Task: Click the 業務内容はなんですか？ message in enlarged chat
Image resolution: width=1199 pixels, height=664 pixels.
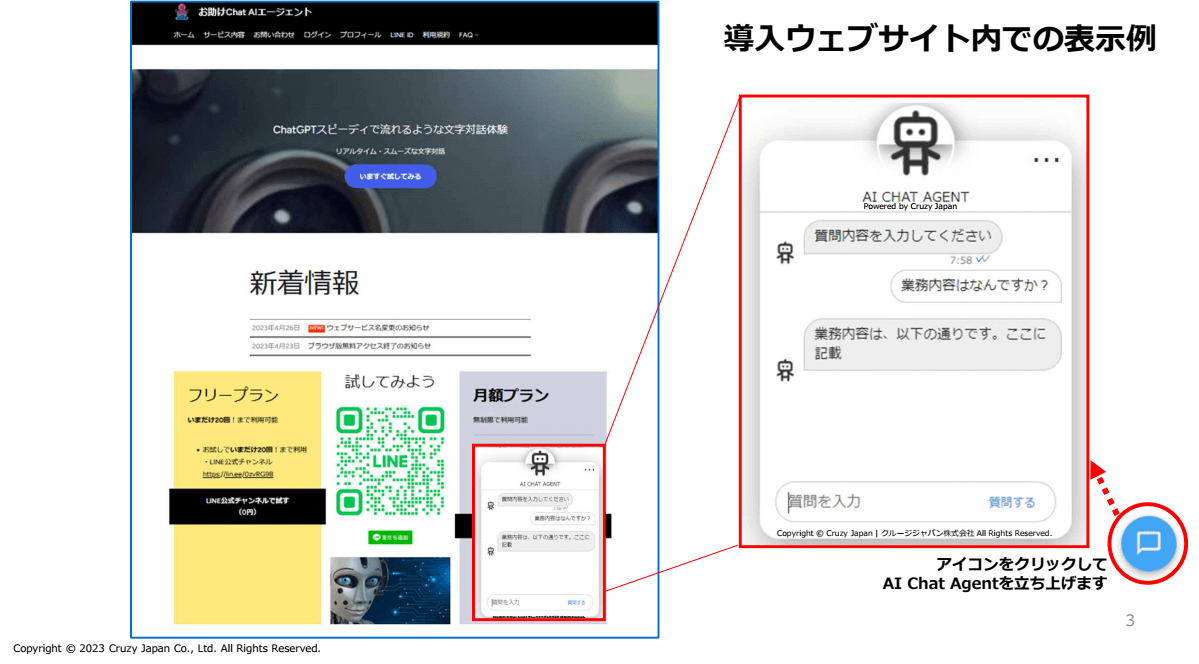Action: click(975, 285)
